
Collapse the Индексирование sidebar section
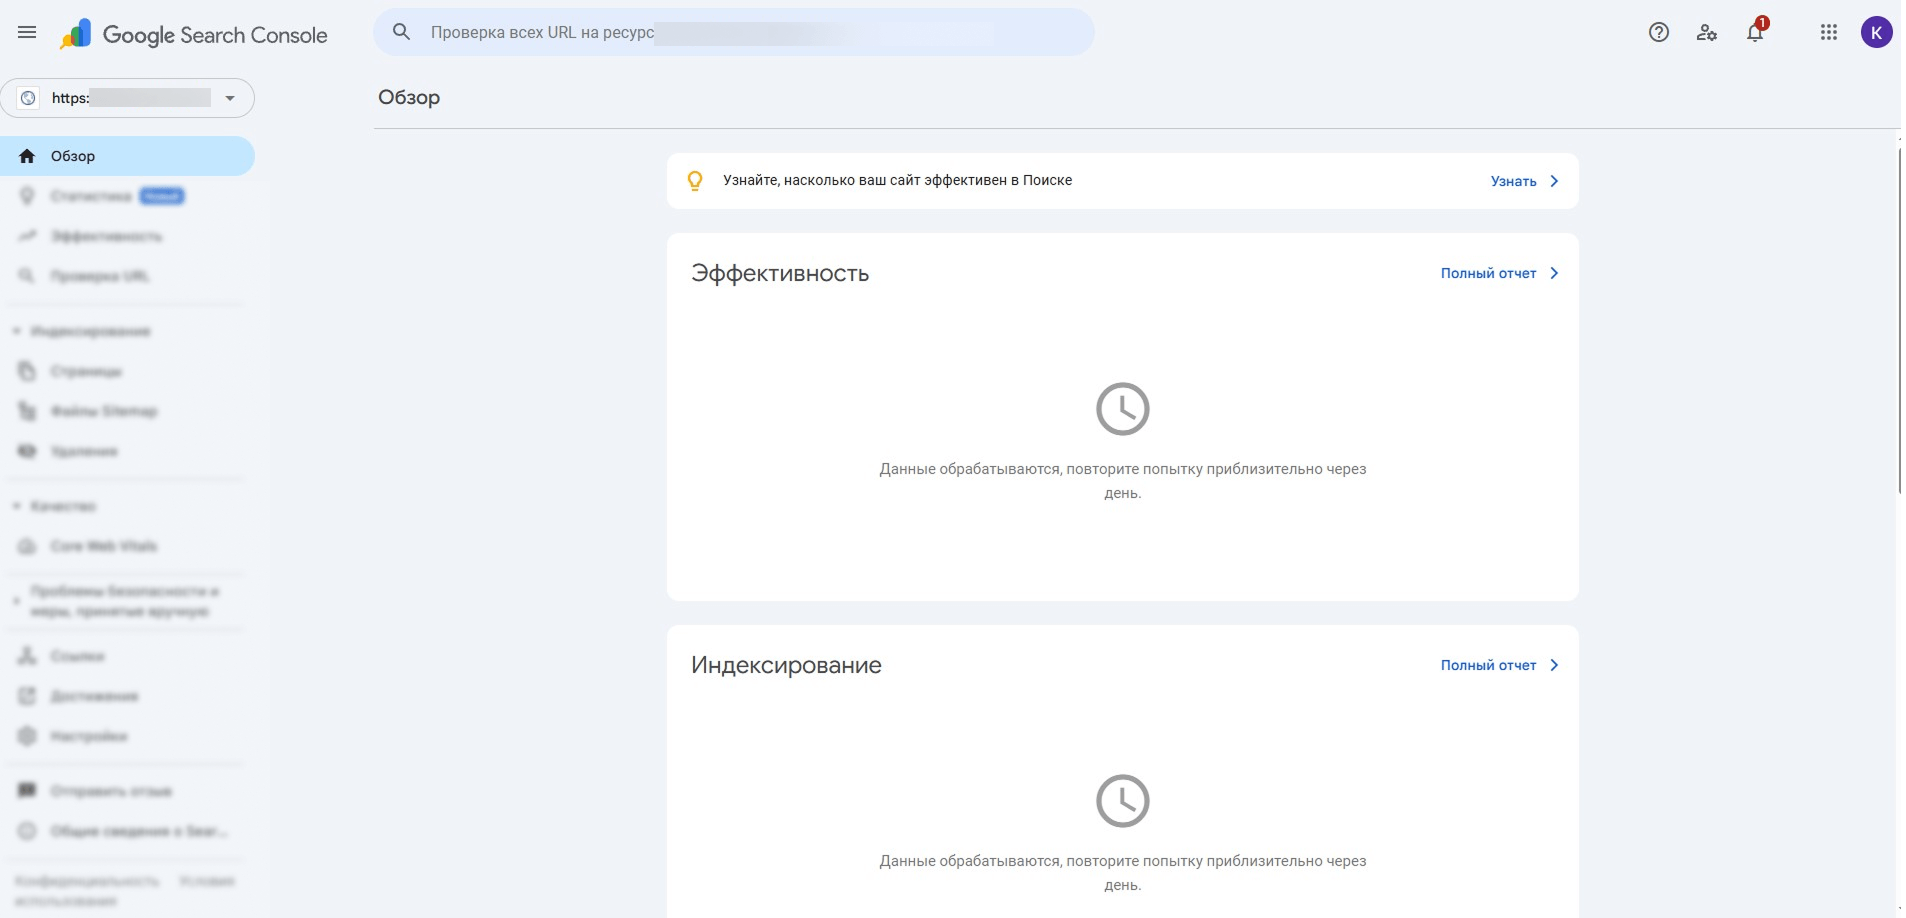16,331
